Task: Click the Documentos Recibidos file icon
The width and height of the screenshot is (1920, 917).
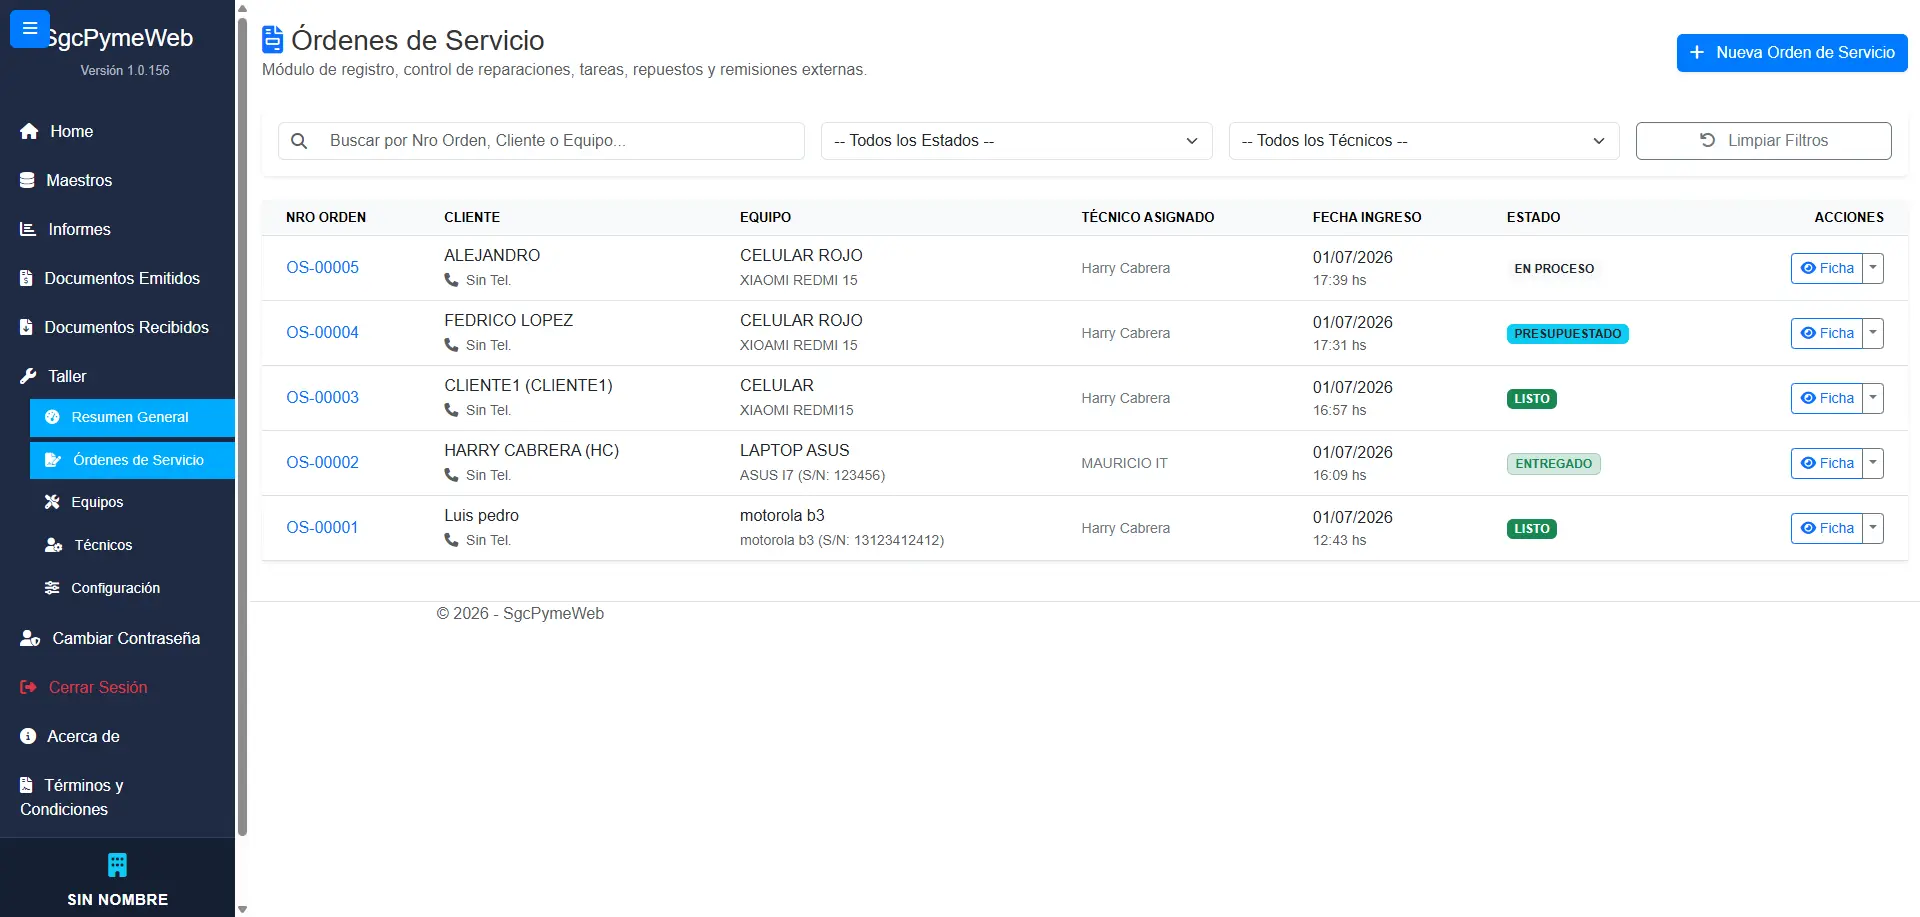Action: (x=27, y=328)
